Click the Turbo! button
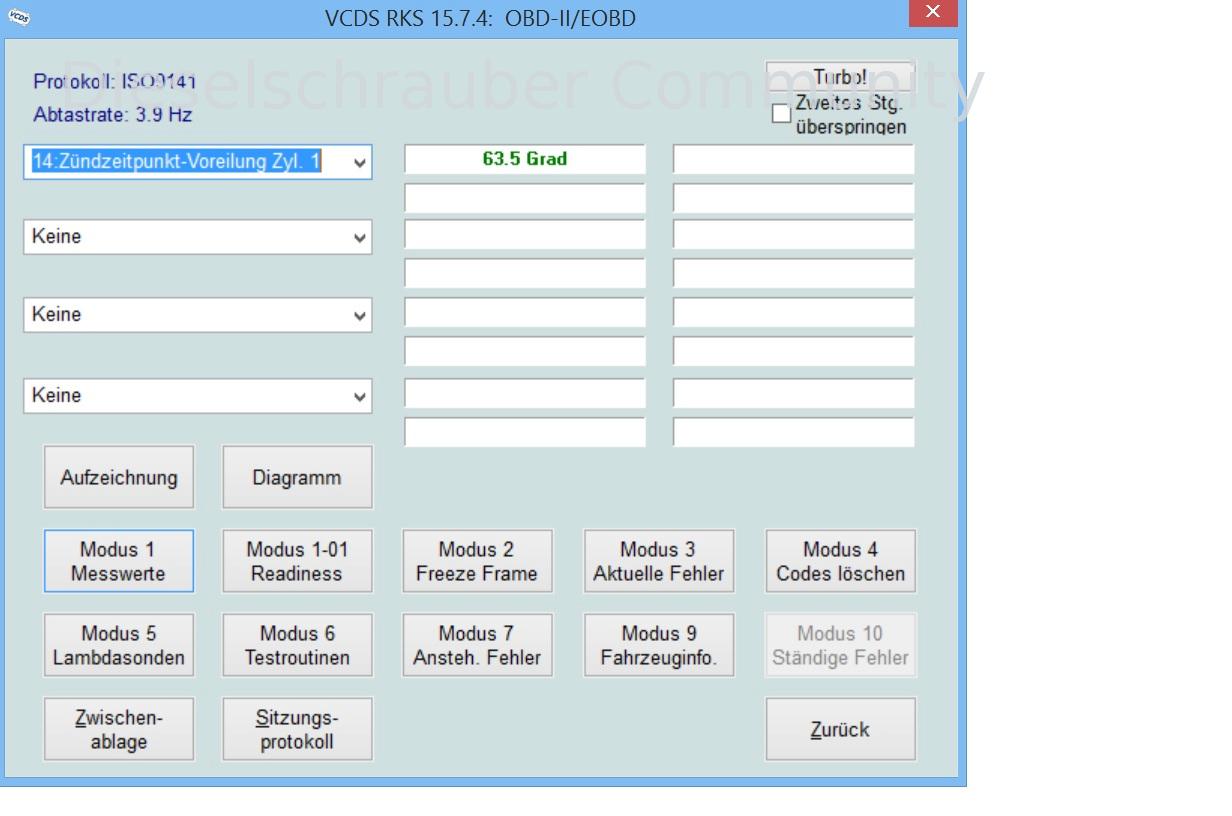 pyautogui.click(x=840, y=77)
